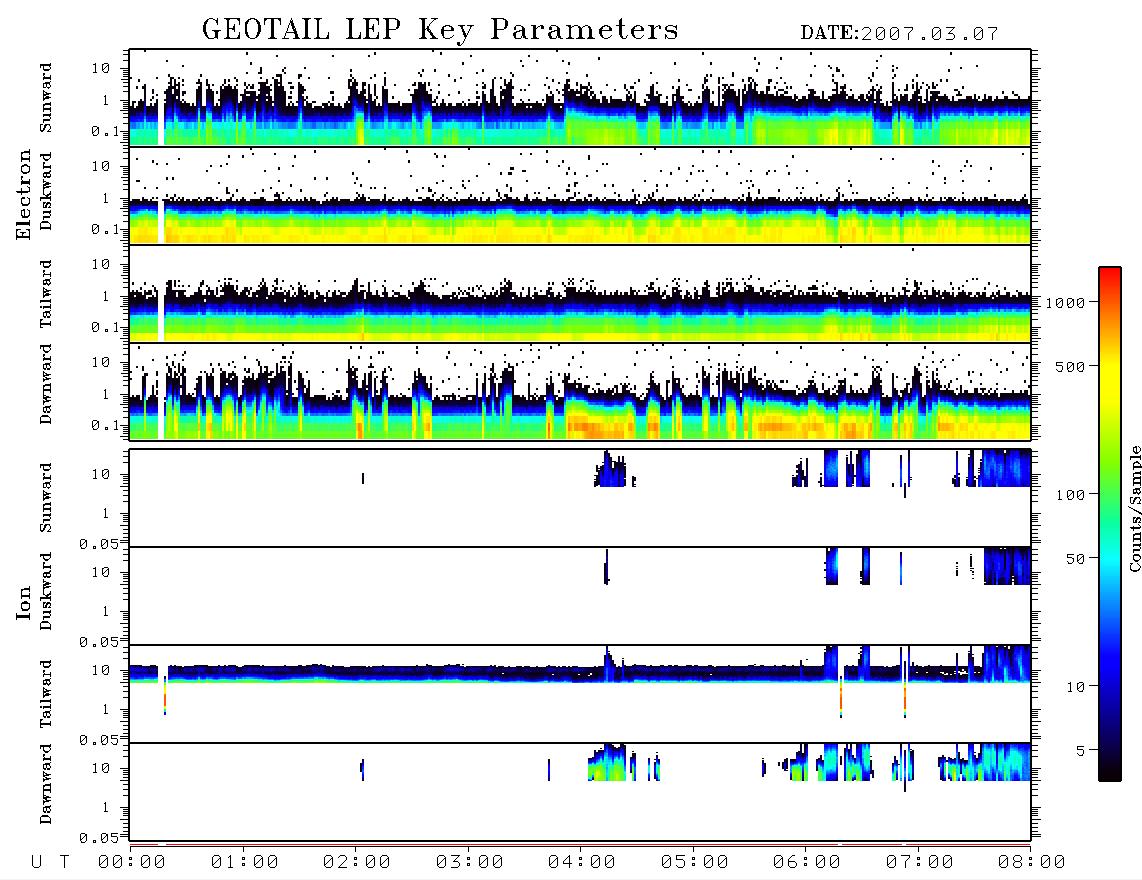The image size is (1142, 880).
Task: Click the '100' colorbar tick value
Action: (1070, 495)
